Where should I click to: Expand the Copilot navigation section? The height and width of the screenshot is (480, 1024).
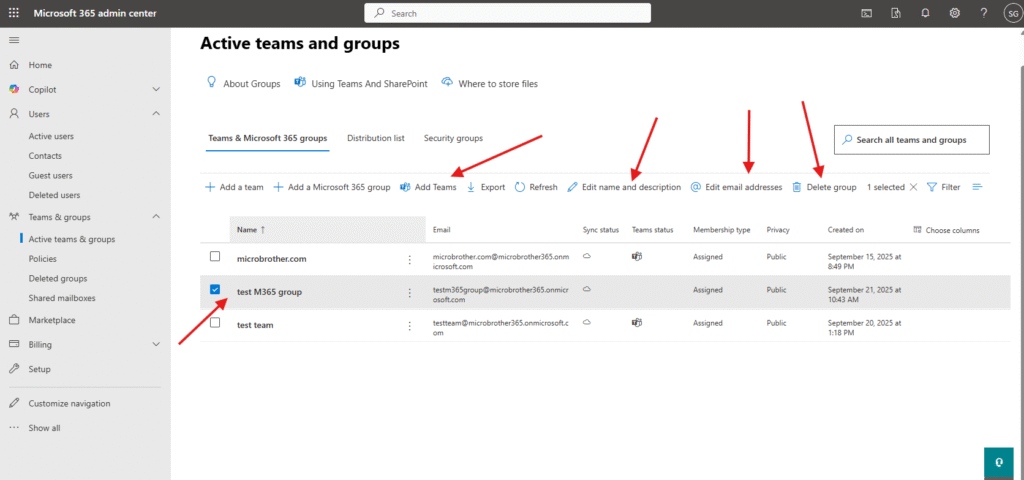(156, 89)
